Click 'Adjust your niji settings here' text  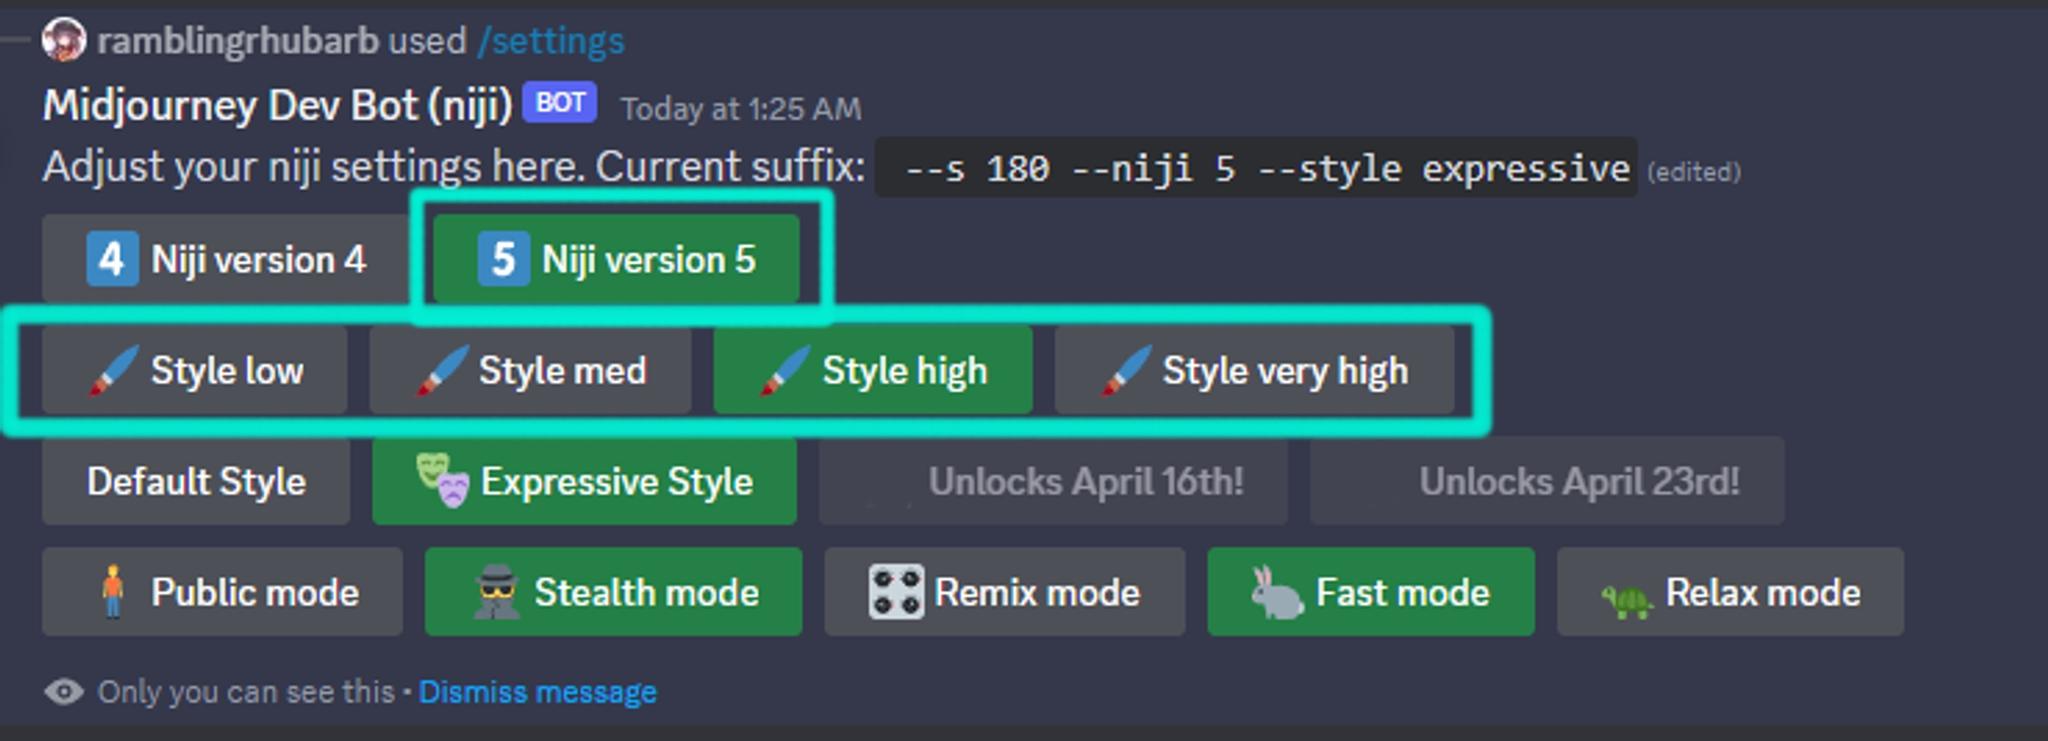[313, 166]
